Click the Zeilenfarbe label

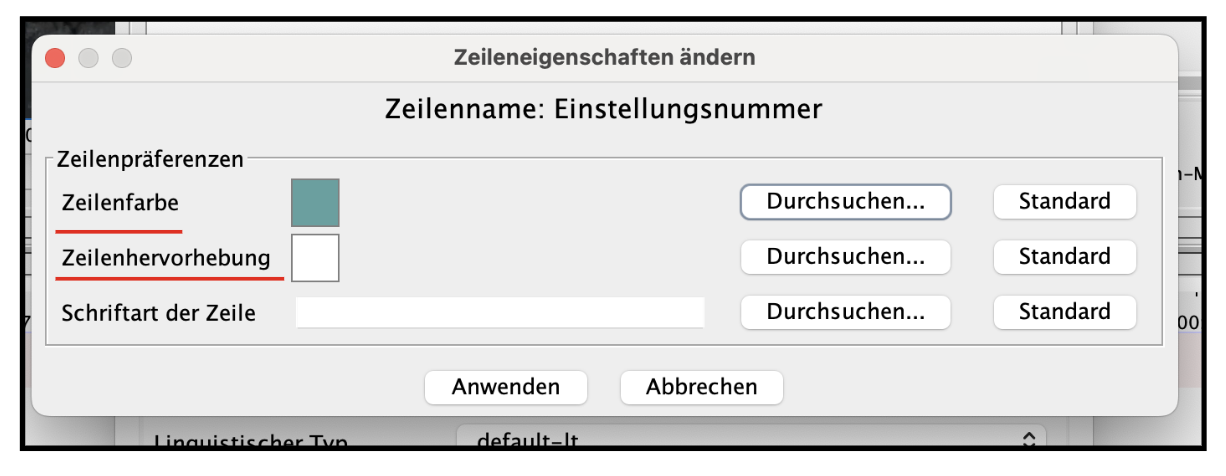pos(120,203)
